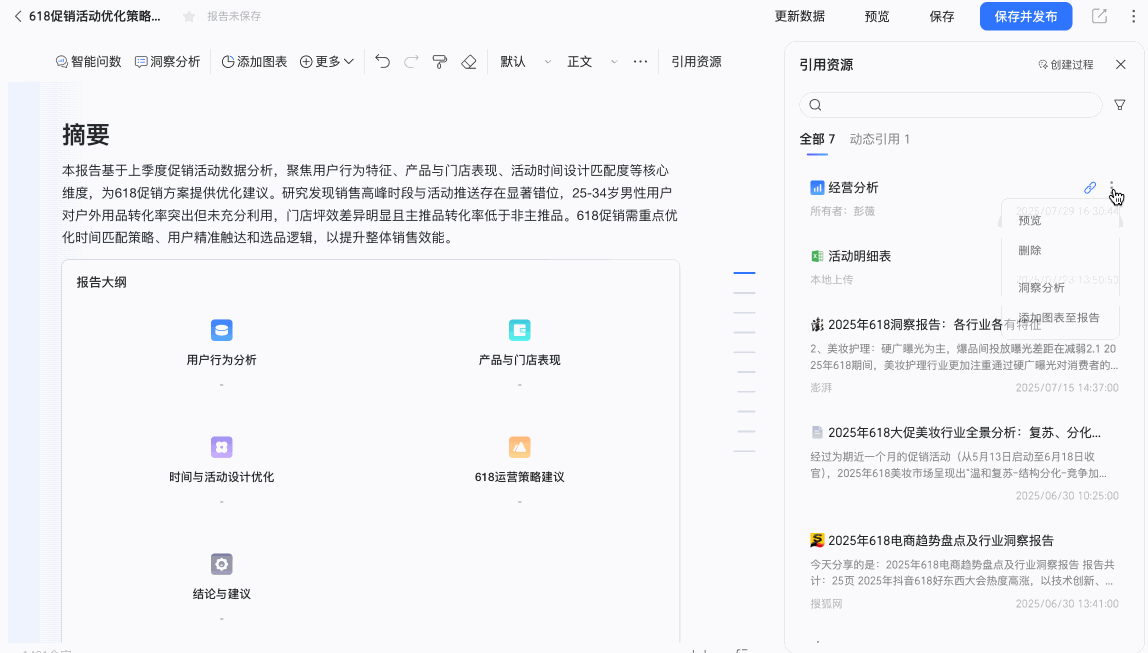This screenshot has width=1148, height=653.
Task: Click the 618运营策略建议 outline icon
Action: coord(519,447)
